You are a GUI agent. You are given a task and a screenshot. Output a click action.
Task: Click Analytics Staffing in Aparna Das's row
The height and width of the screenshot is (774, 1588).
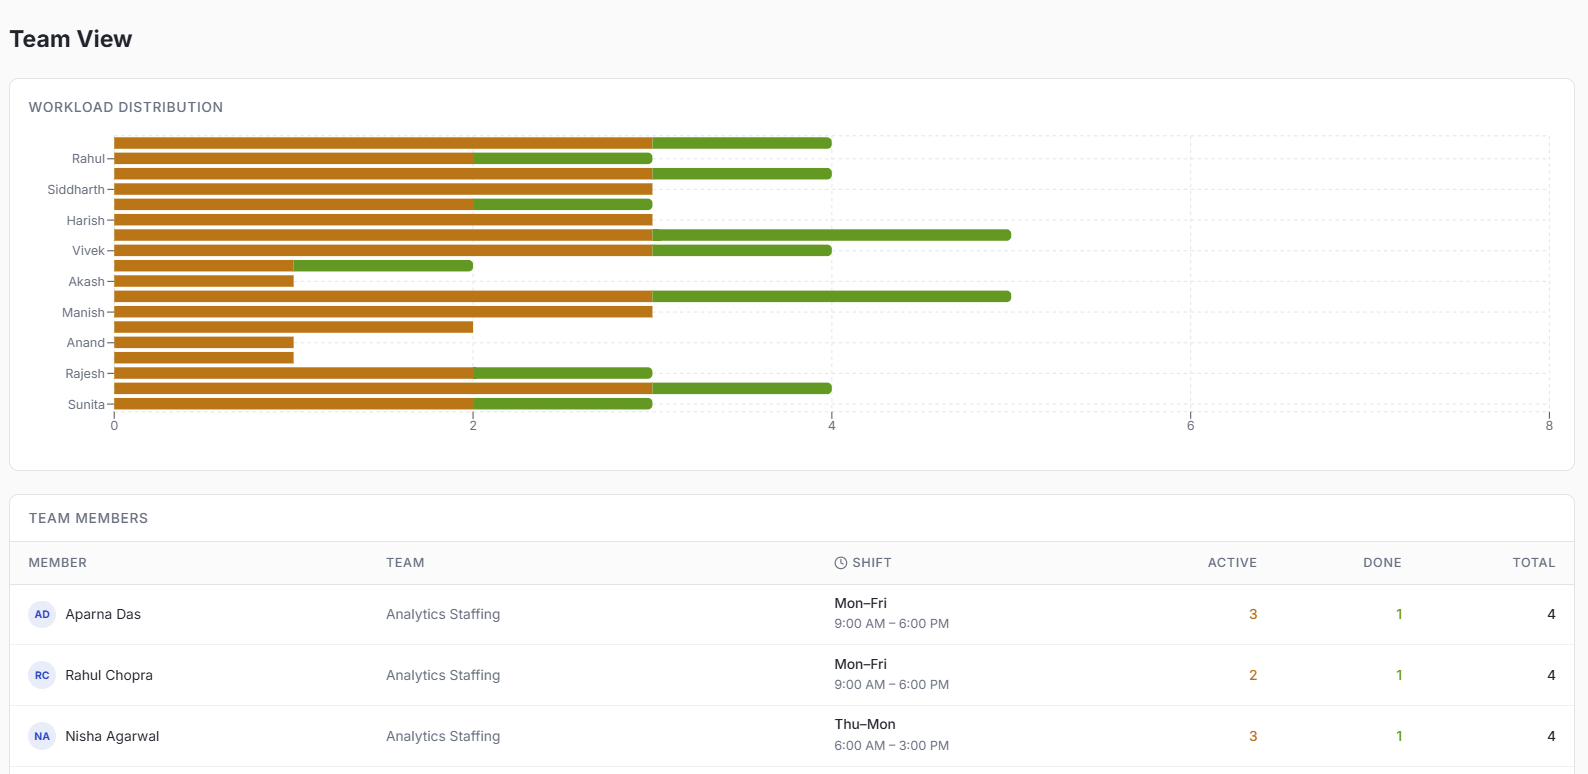tap(443, 614)
